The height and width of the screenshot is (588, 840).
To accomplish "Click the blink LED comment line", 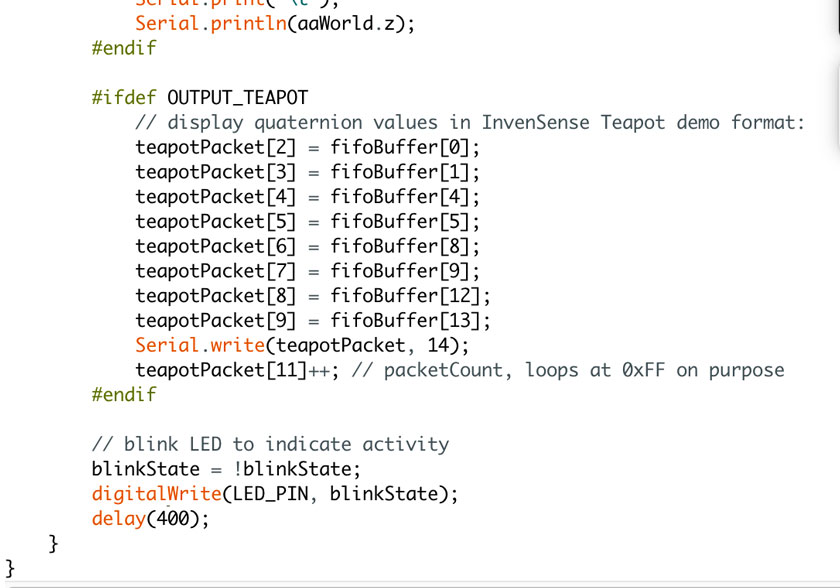I will point(271,444).
